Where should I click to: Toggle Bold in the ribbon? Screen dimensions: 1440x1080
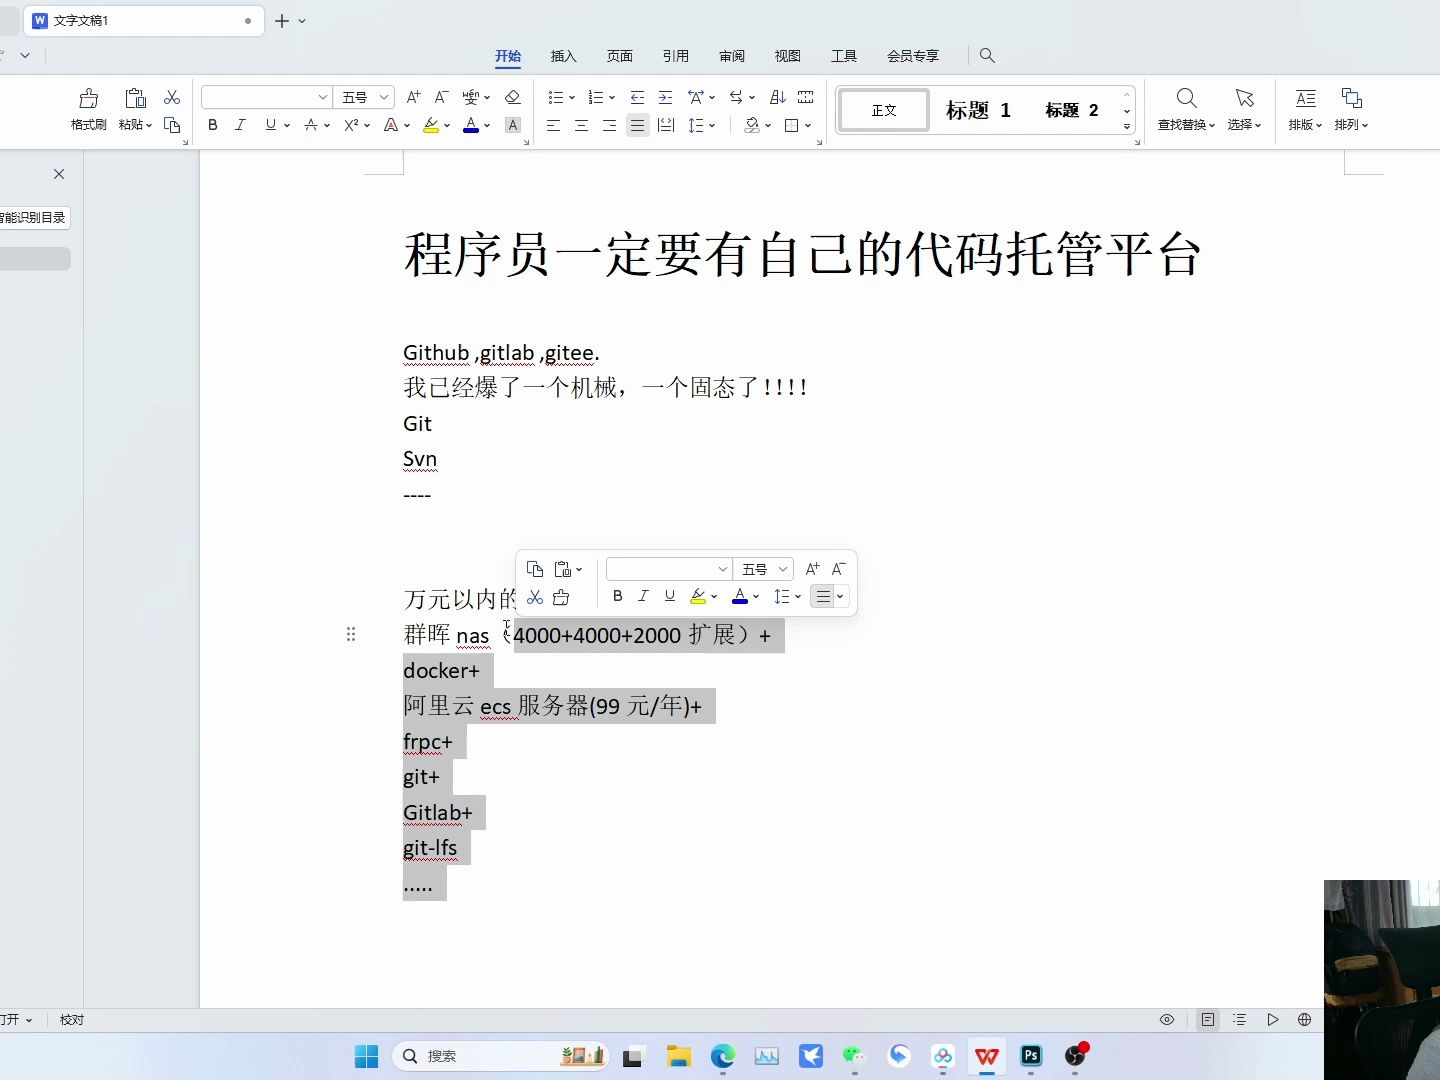pos(212,125)
